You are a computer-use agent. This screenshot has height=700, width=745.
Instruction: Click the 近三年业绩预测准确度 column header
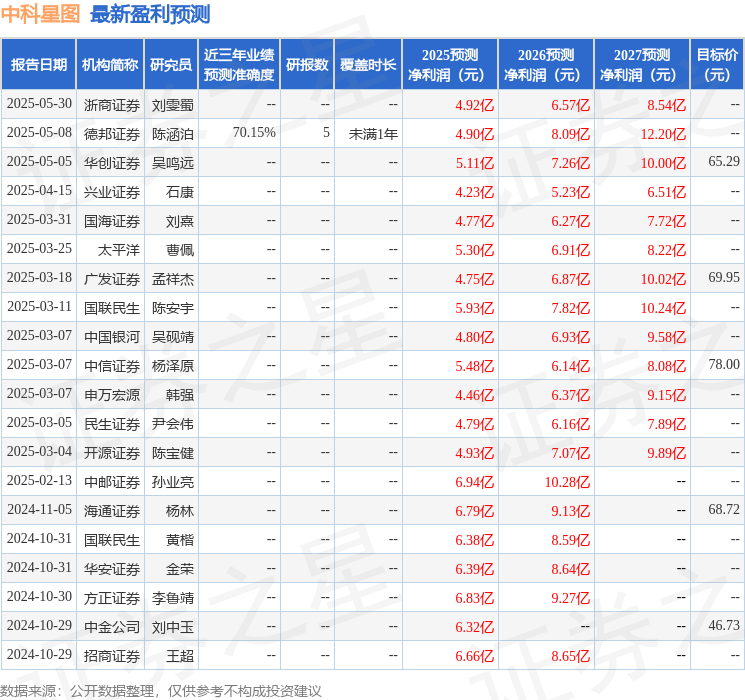[239, 65]
